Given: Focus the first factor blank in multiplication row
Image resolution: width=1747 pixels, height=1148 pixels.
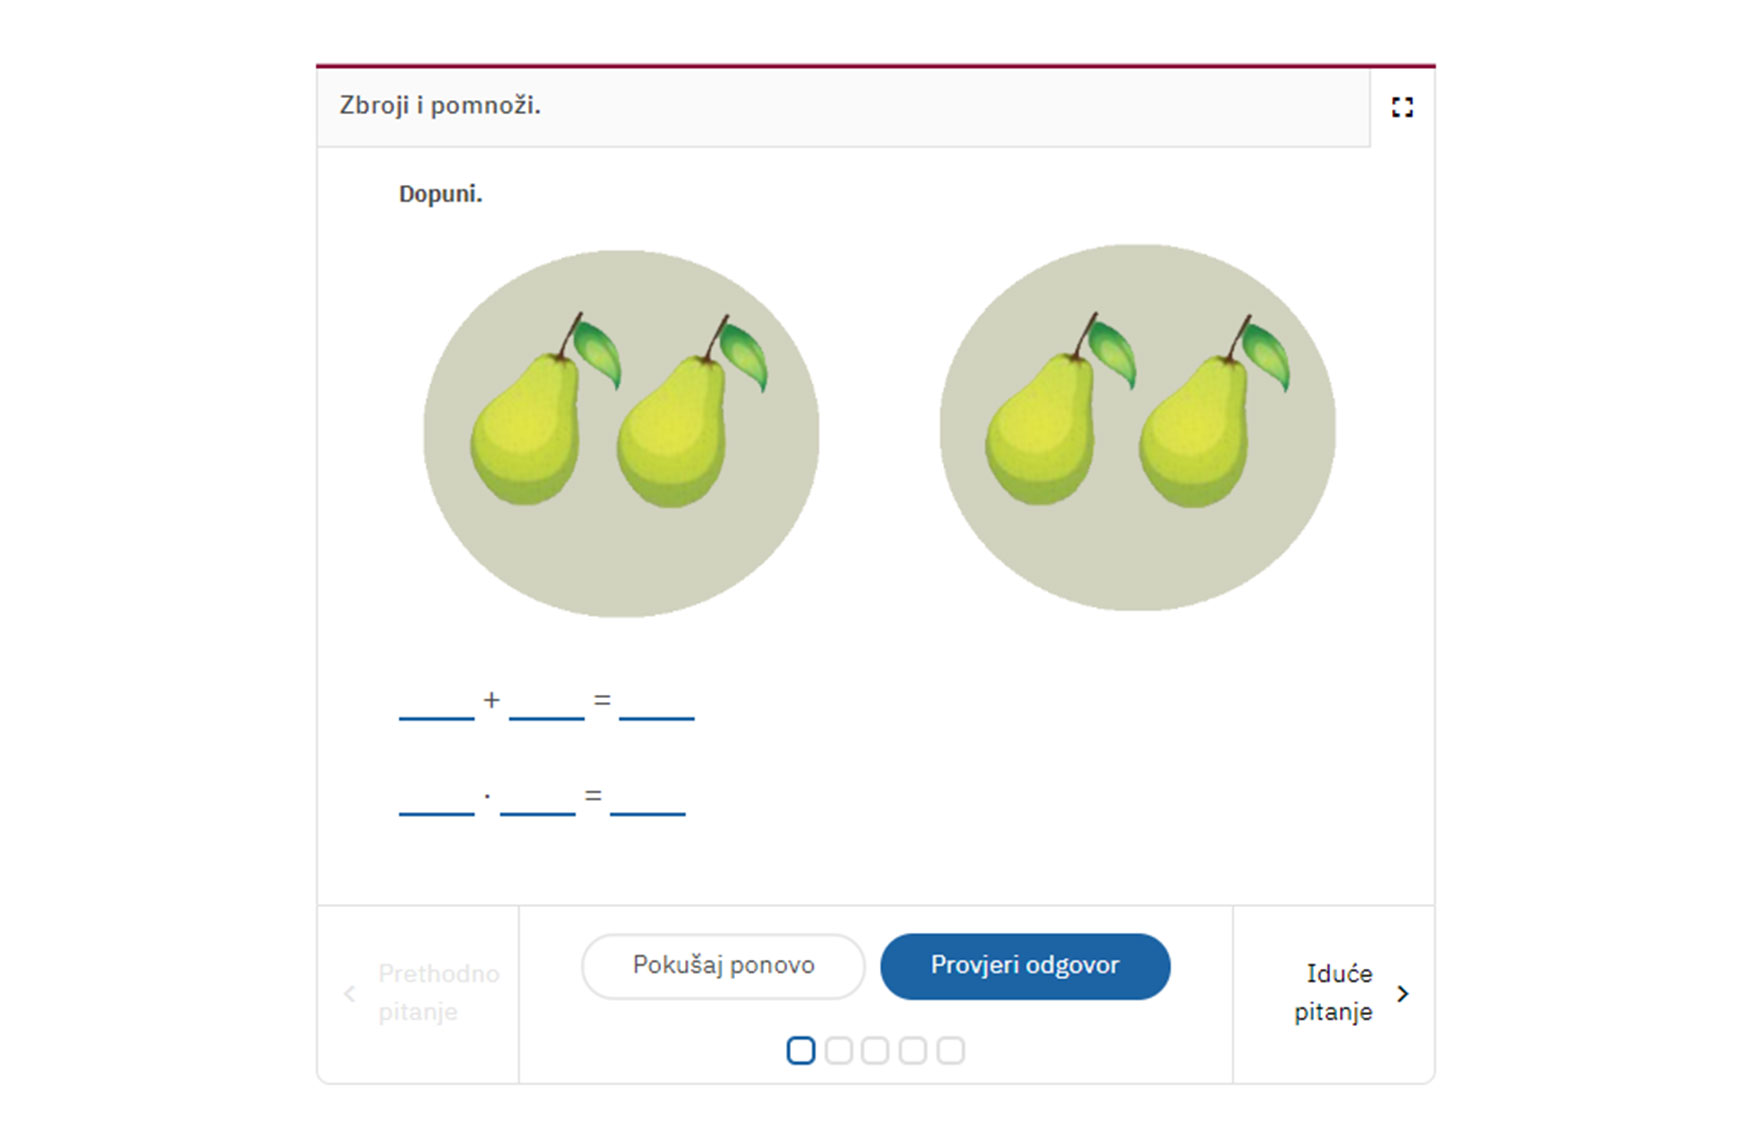Looking at the screenshot, I should [x=437, y=798].
